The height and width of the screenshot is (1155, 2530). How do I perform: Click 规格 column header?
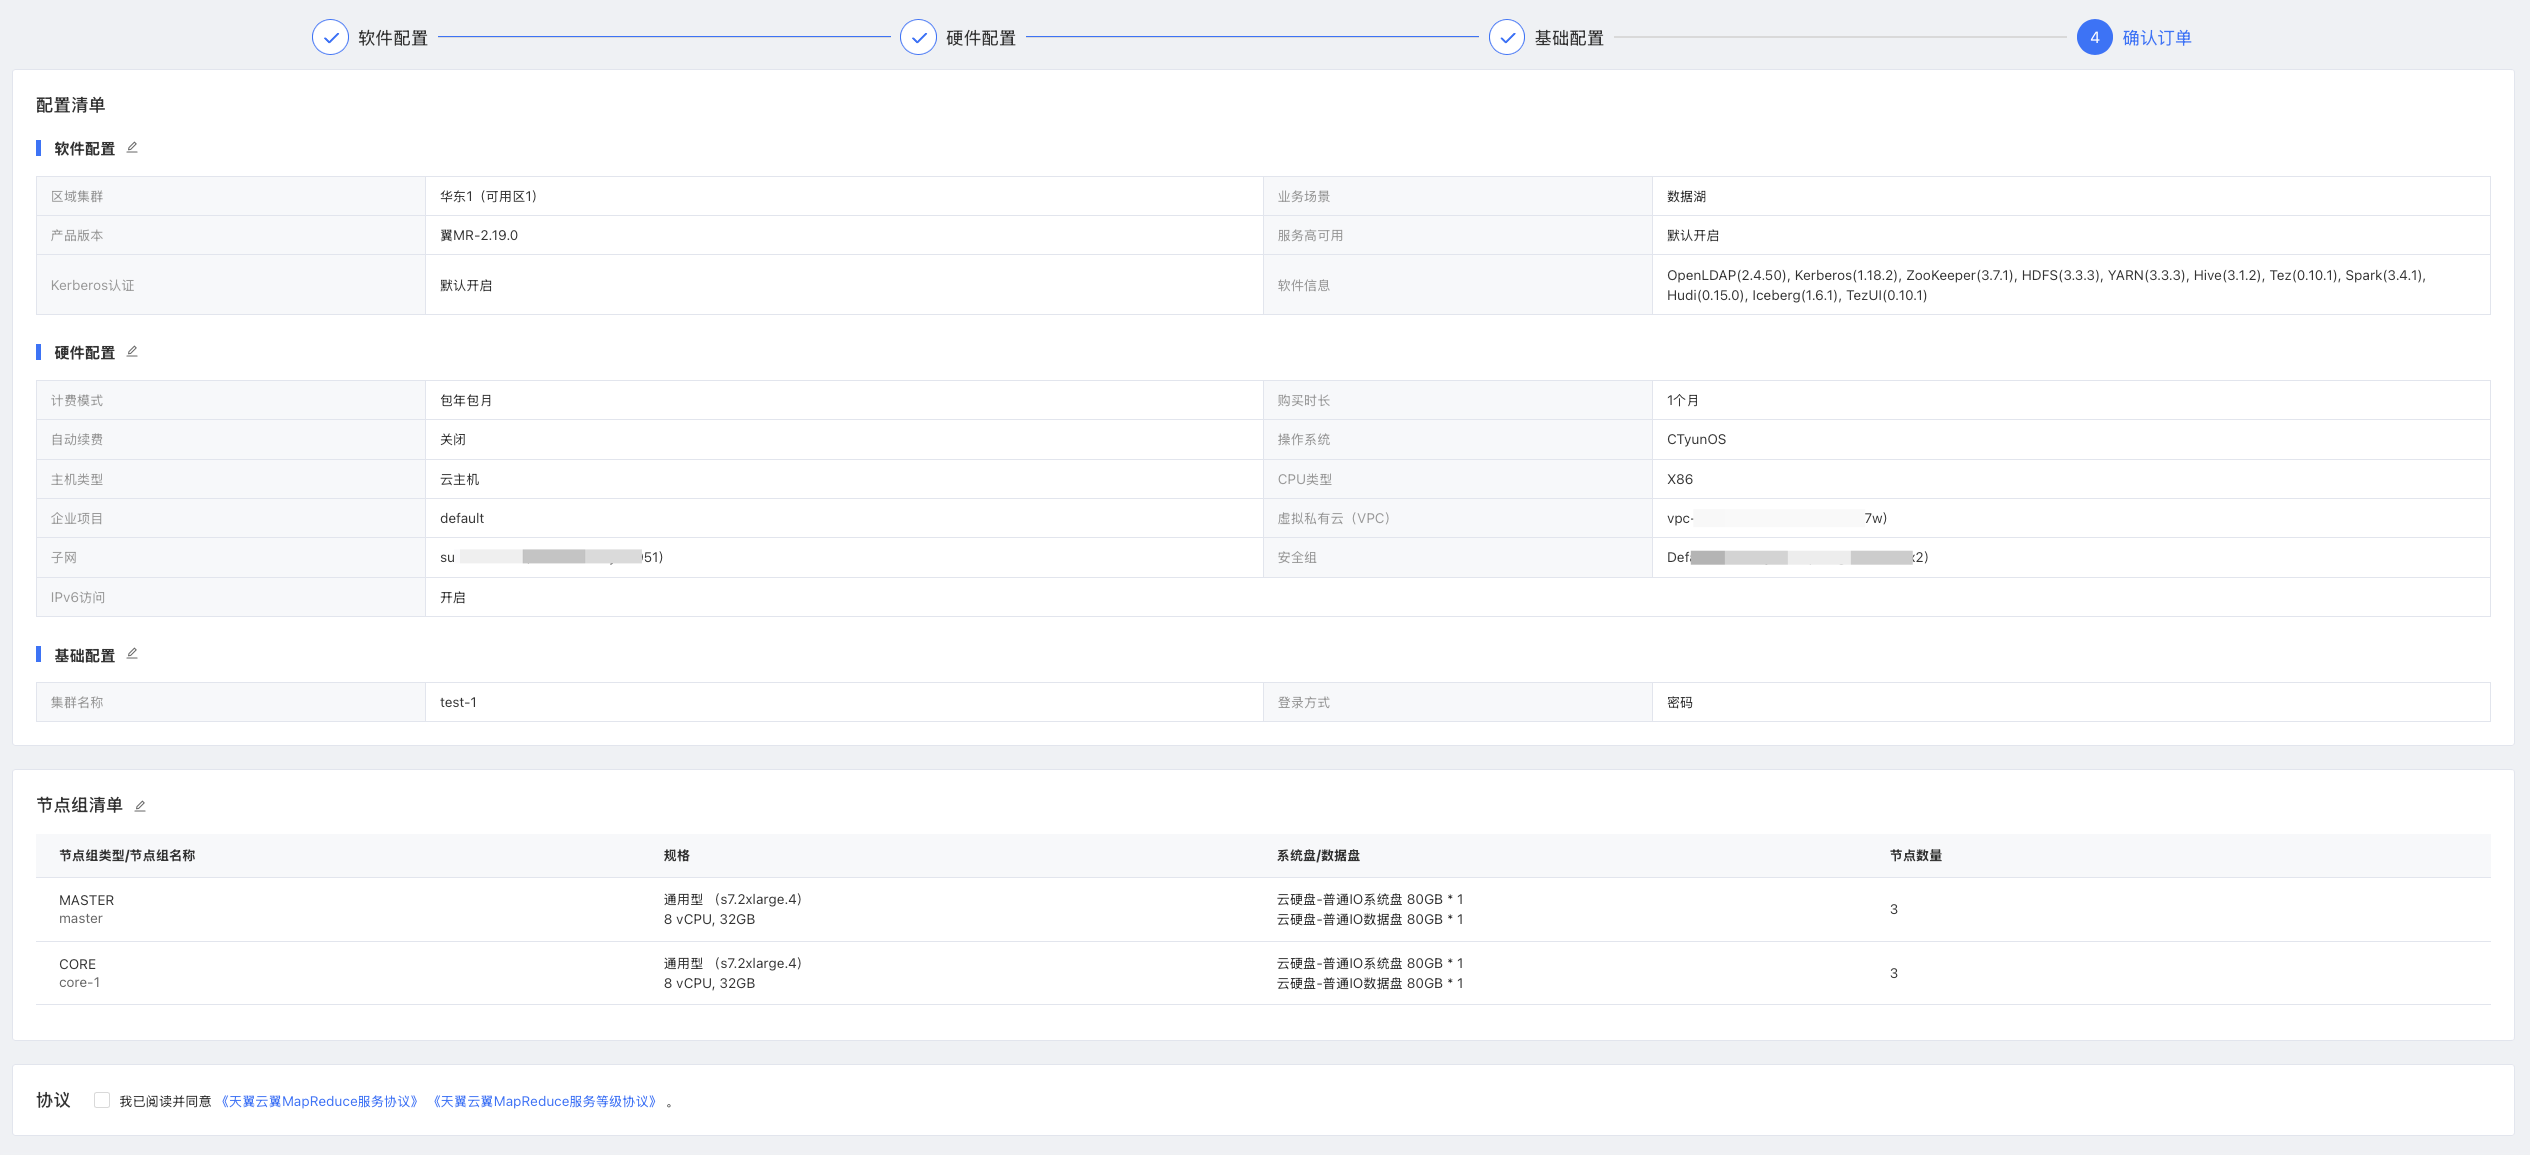pyautogui.click(x=677, y=856)
